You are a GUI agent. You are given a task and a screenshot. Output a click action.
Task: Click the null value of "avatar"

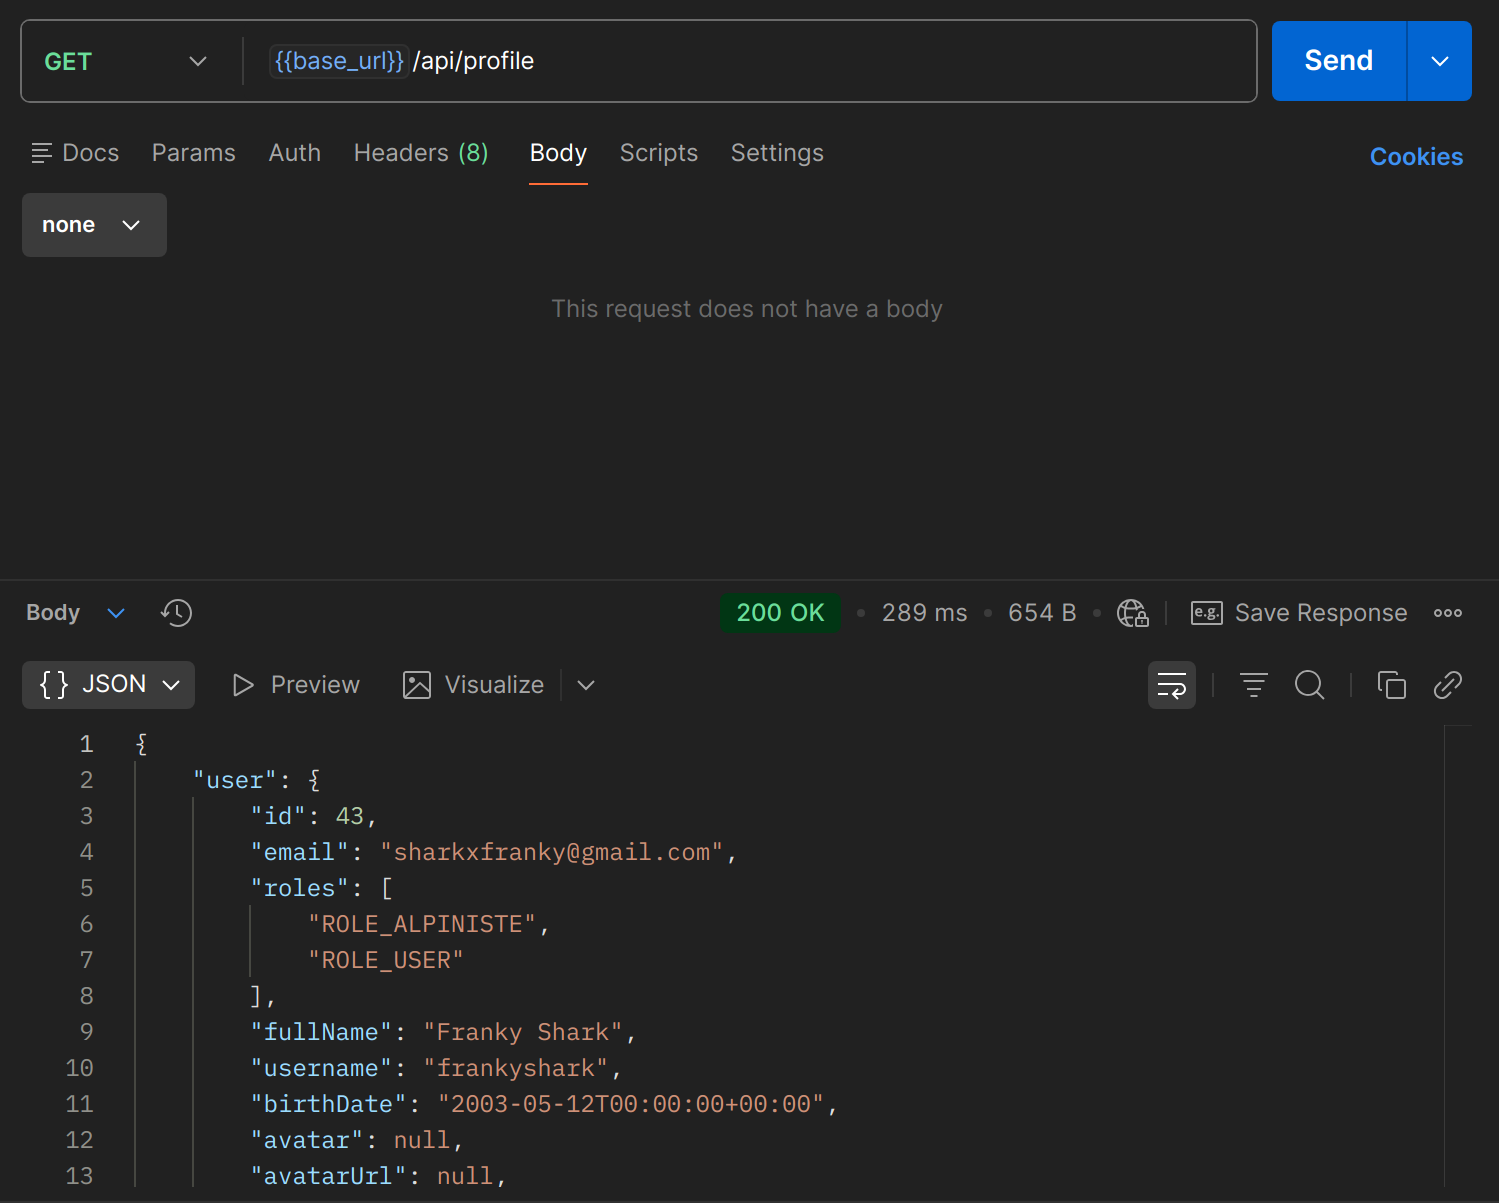[421, 1140]
